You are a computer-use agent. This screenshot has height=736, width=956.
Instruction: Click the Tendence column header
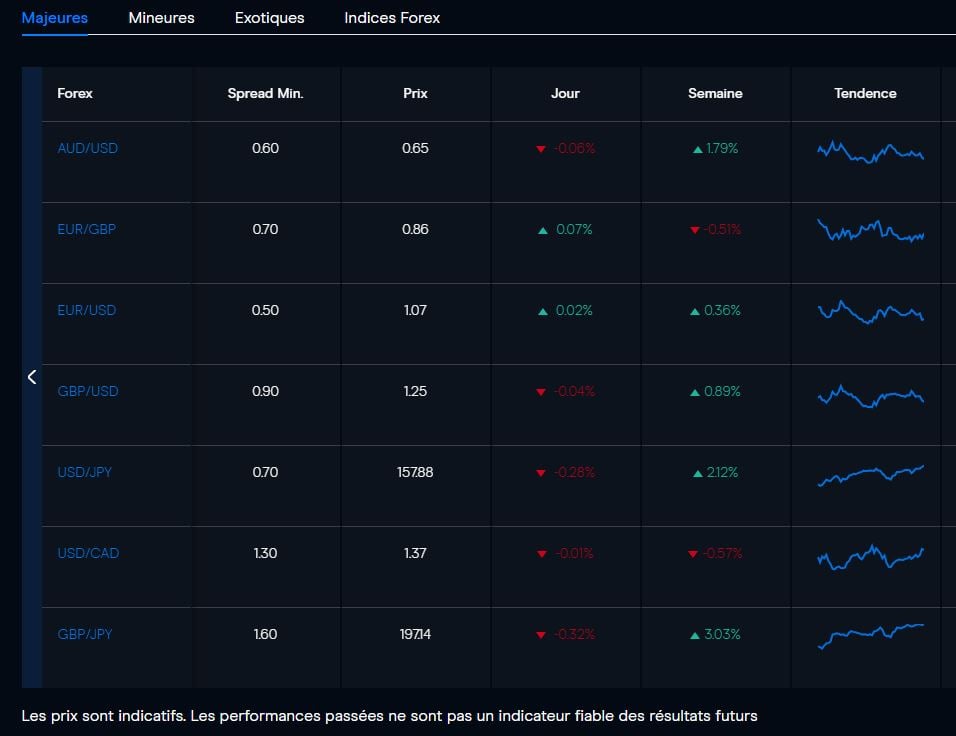(865, 93)
